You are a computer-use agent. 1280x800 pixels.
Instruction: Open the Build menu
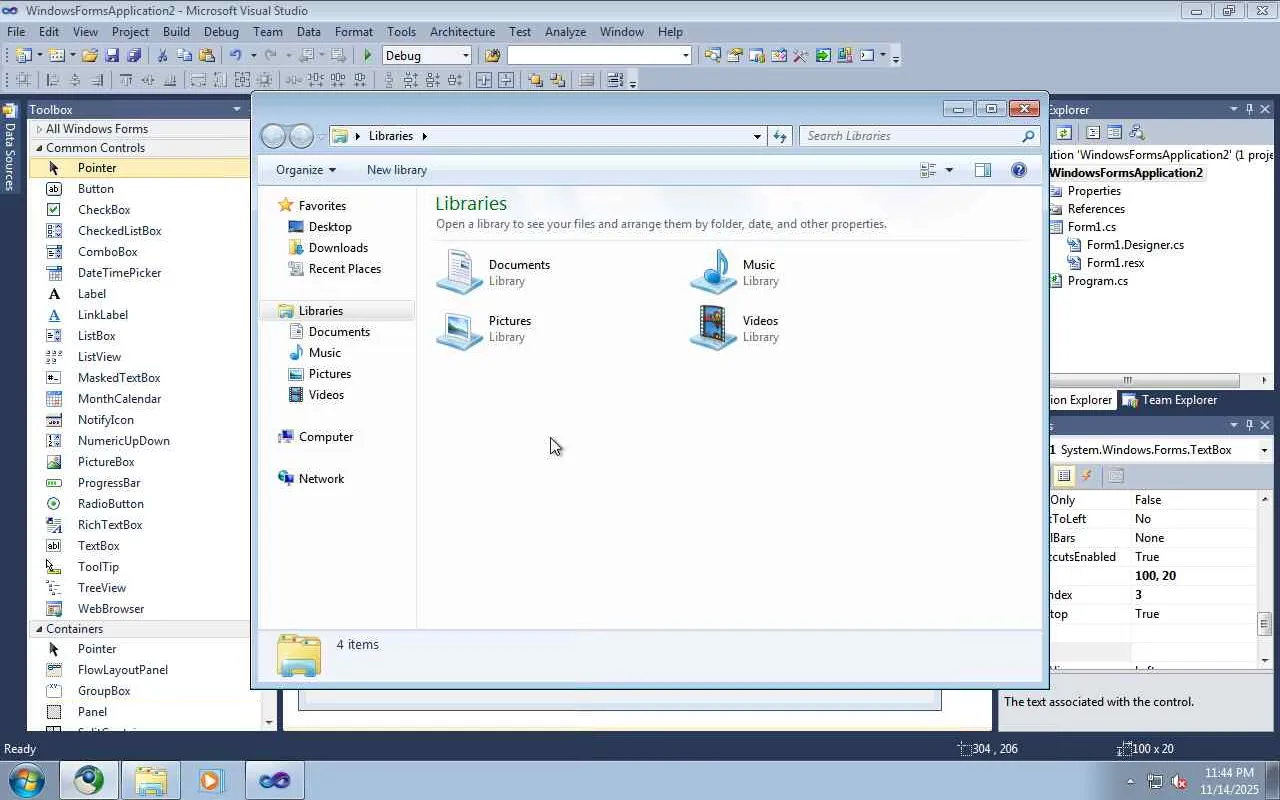[176, 31]
